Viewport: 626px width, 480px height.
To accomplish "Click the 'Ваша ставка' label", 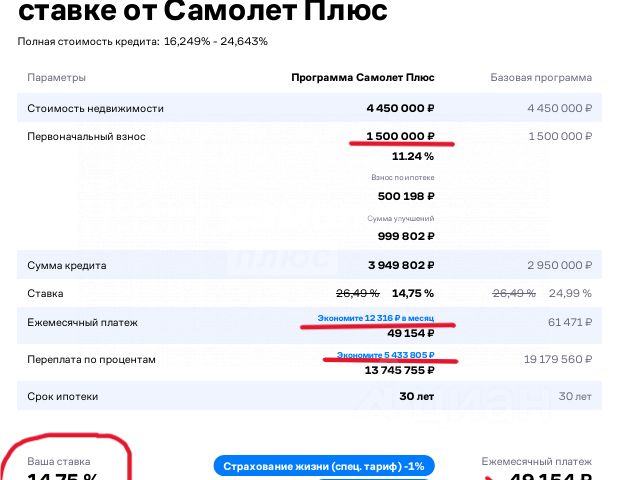I will (59, 462).
